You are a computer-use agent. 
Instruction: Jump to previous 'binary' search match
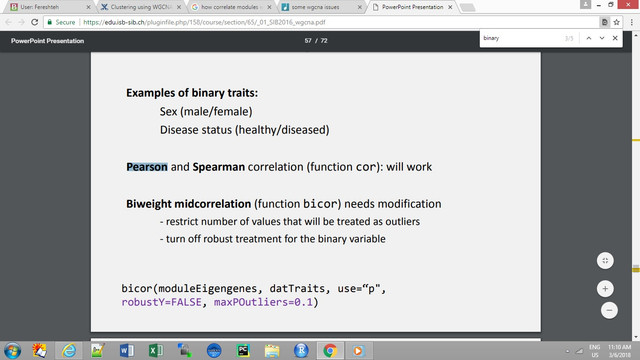[x=589, y=38]
